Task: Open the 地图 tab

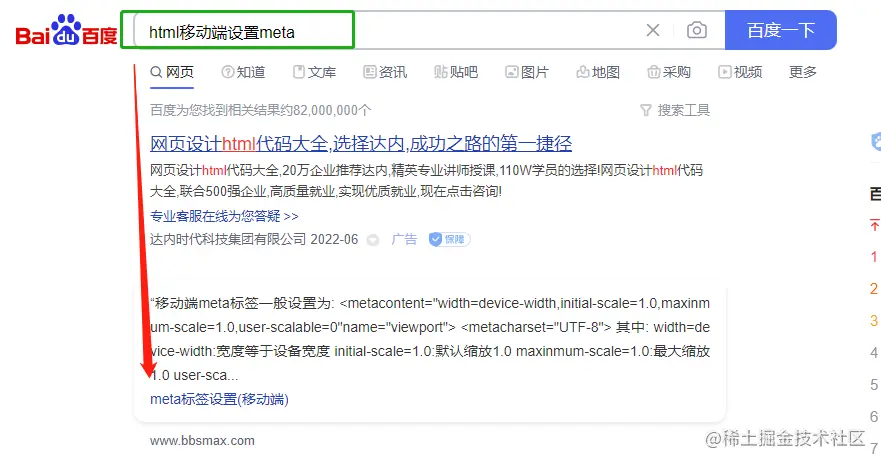Action: click(x=598, y=72)
